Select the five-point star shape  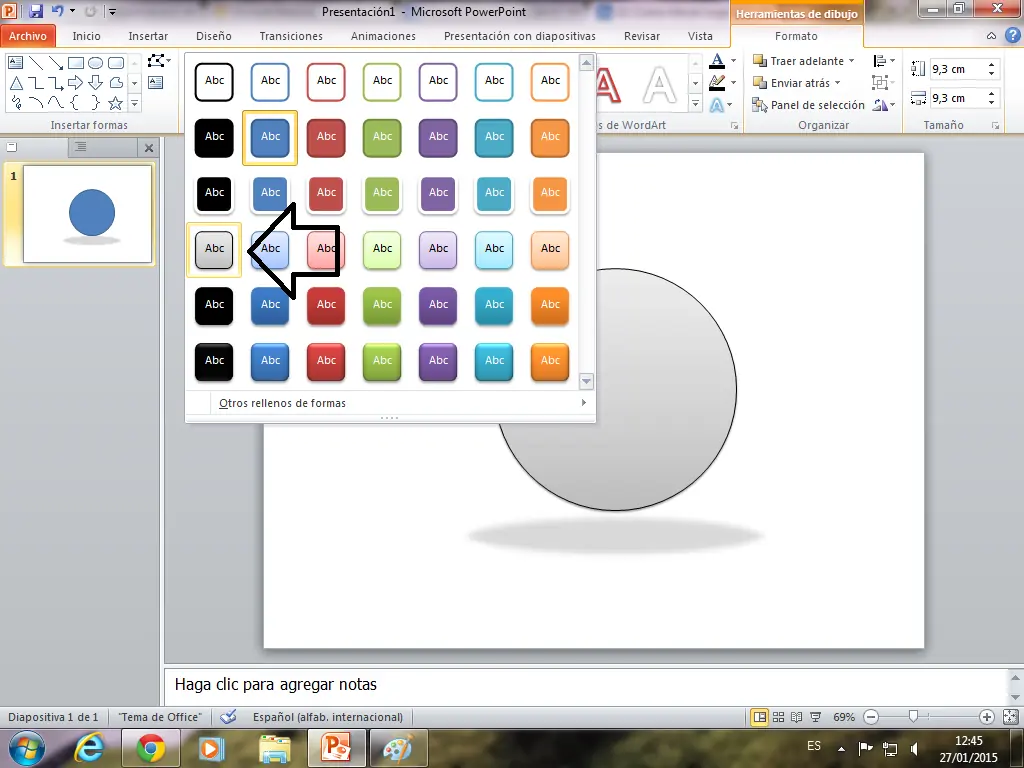pos(116,103)
